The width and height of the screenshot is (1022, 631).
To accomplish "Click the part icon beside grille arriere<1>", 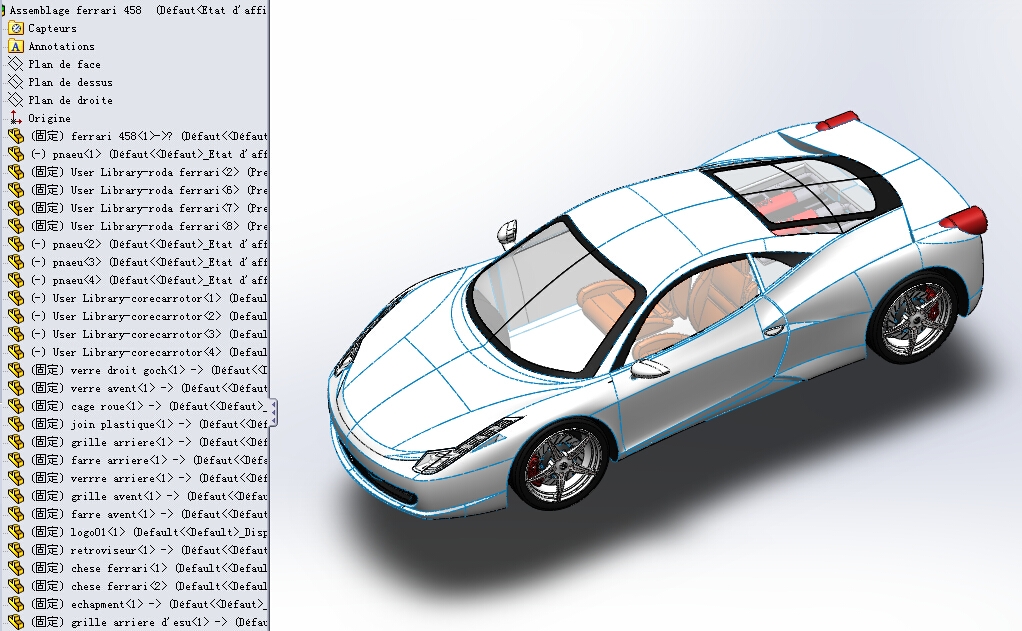I will (16, 442).
